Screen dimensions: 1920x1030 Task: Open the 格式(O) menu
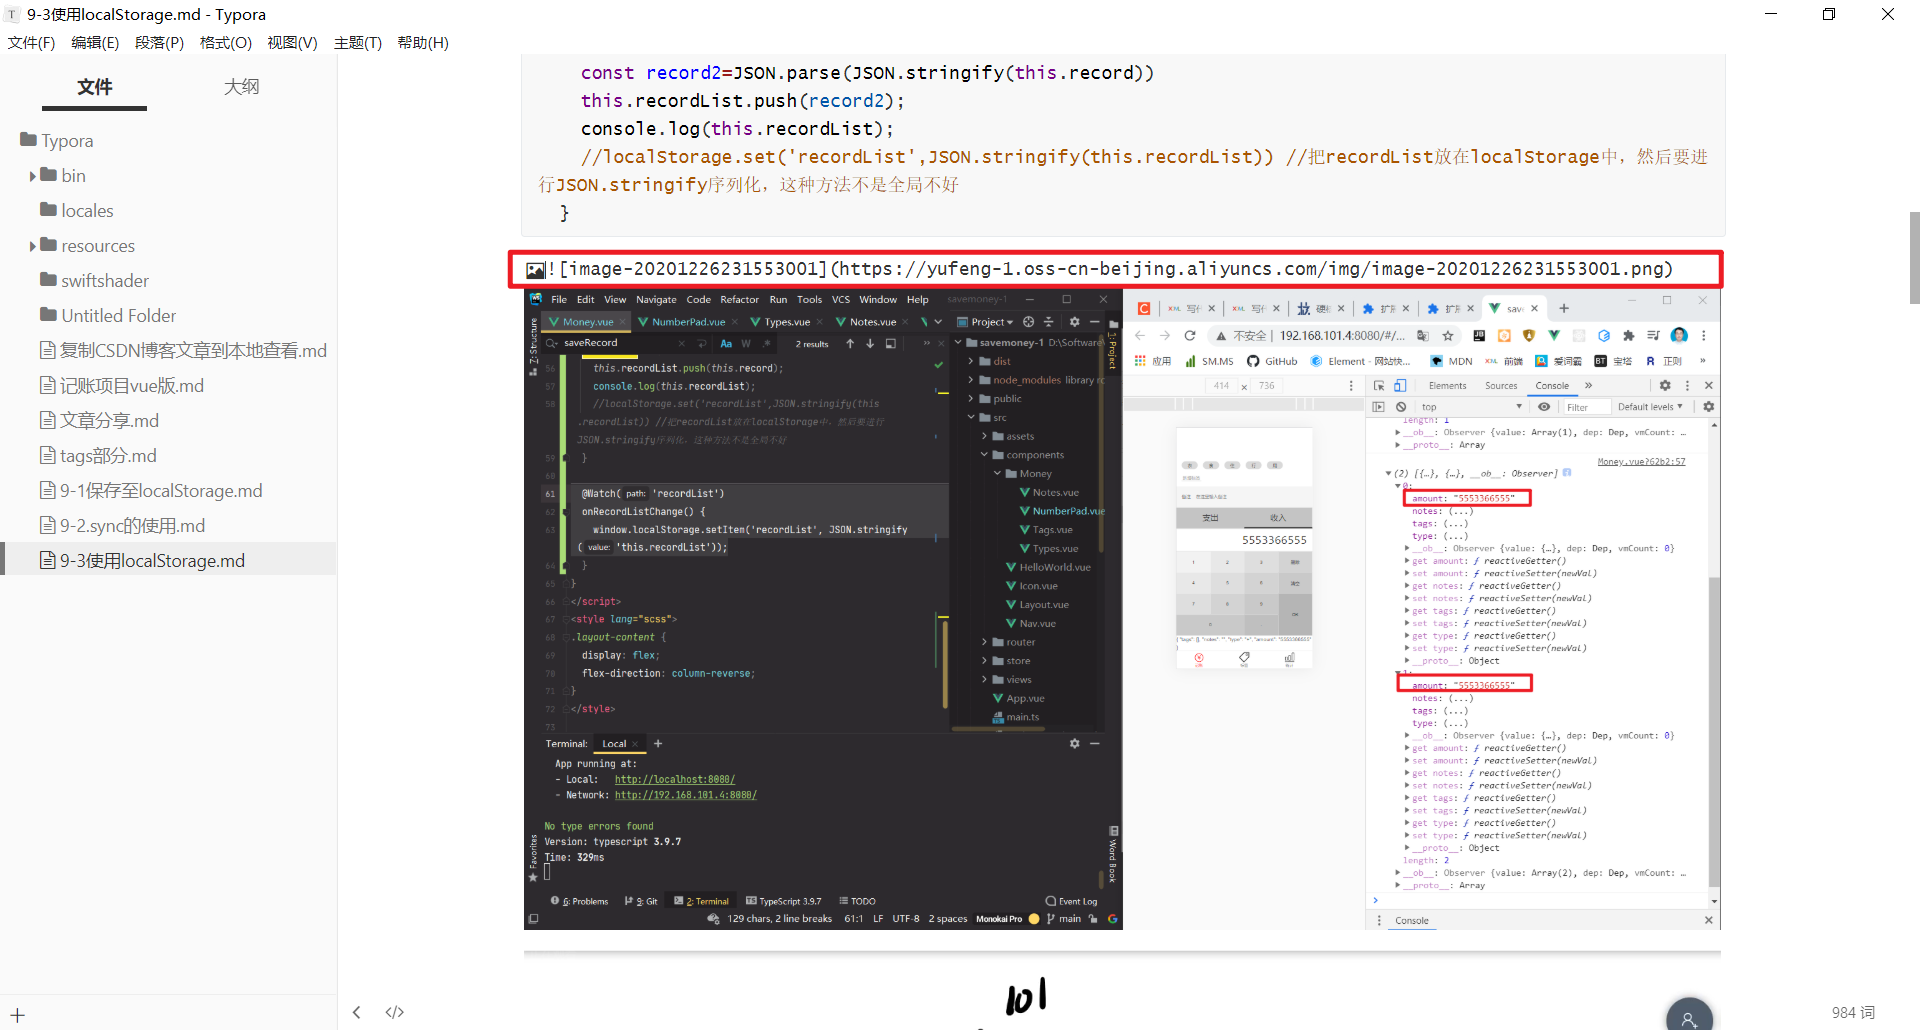225,43
